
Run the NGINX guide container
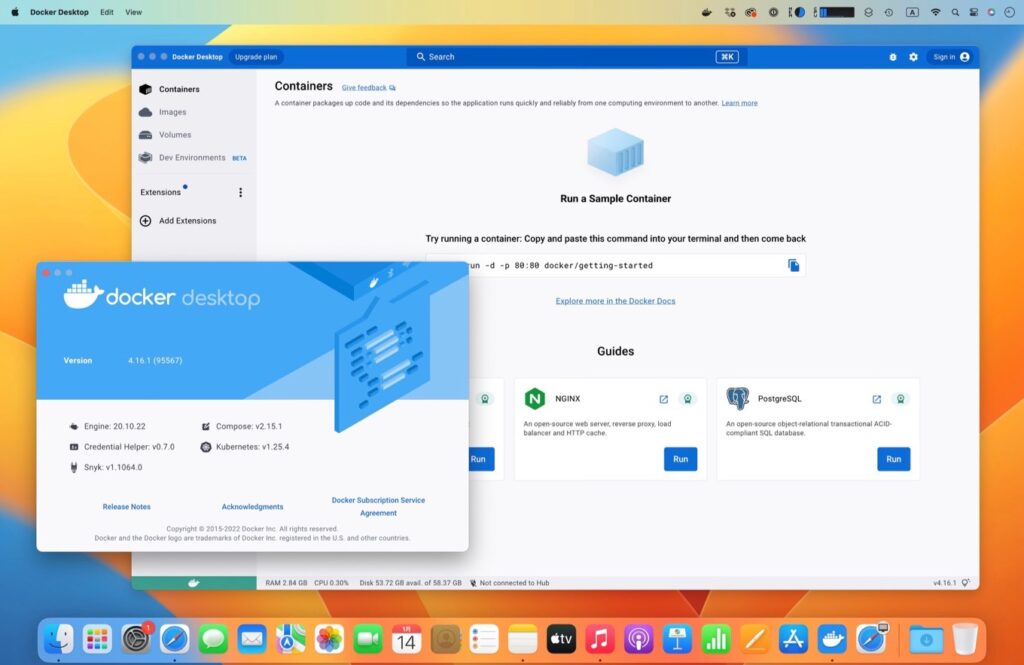pyautogui.click(x=680, y=459)
